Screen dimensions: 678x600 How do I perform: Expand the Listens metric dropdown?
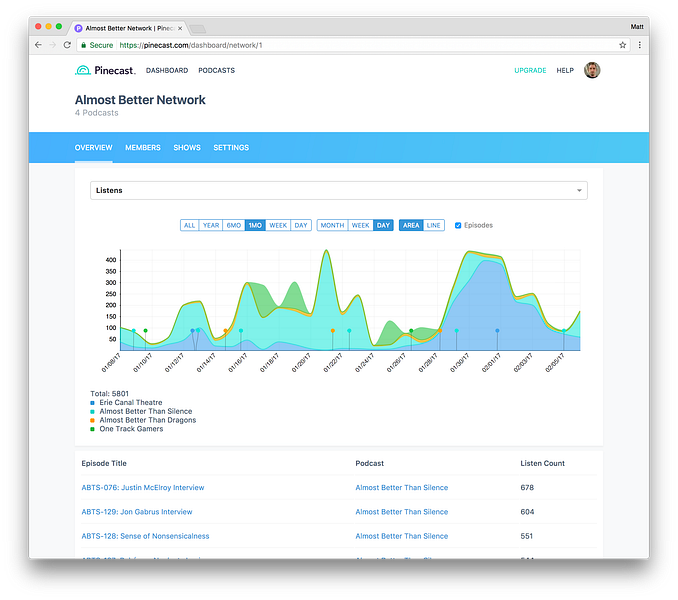click(339, 191)
